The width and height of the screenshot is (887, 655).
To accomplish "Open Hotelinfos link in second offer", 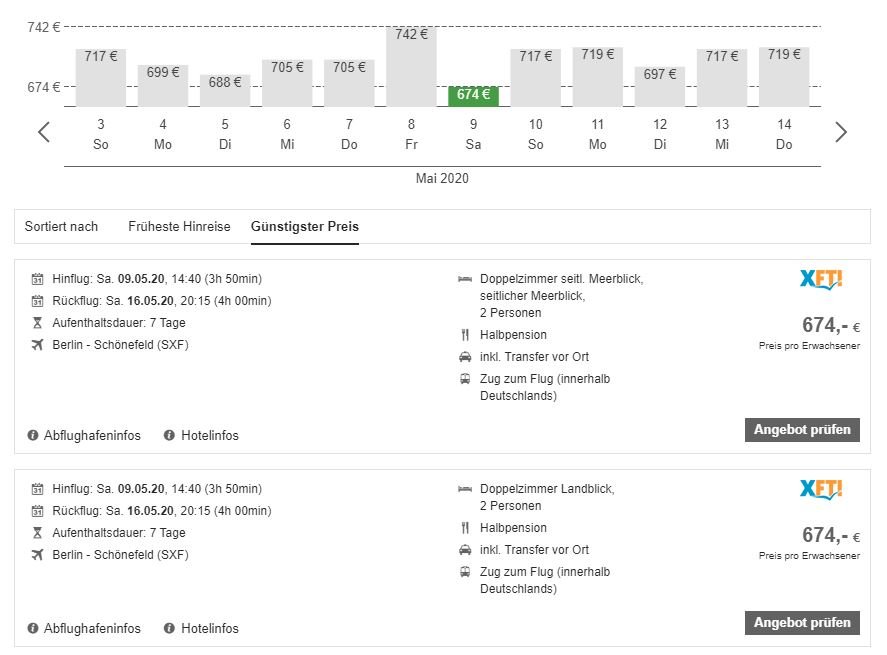I will (209, 629).
